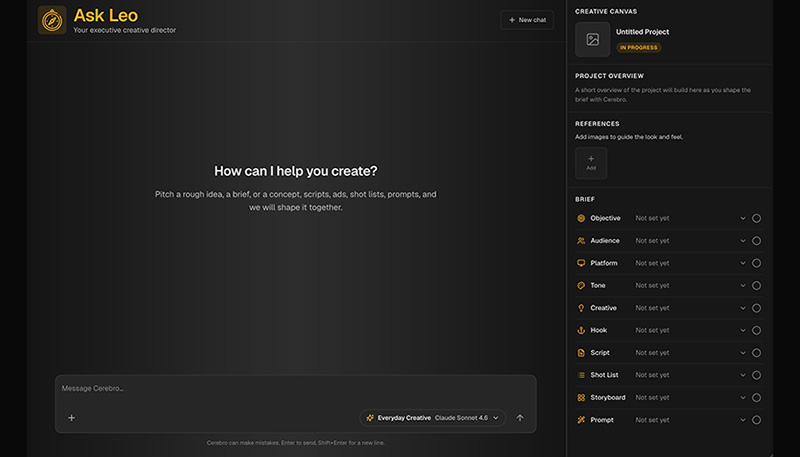The height and width of the screenshot is (457, 800).
Task: Click the Storyboard label
Action: [x=608, y=397]
